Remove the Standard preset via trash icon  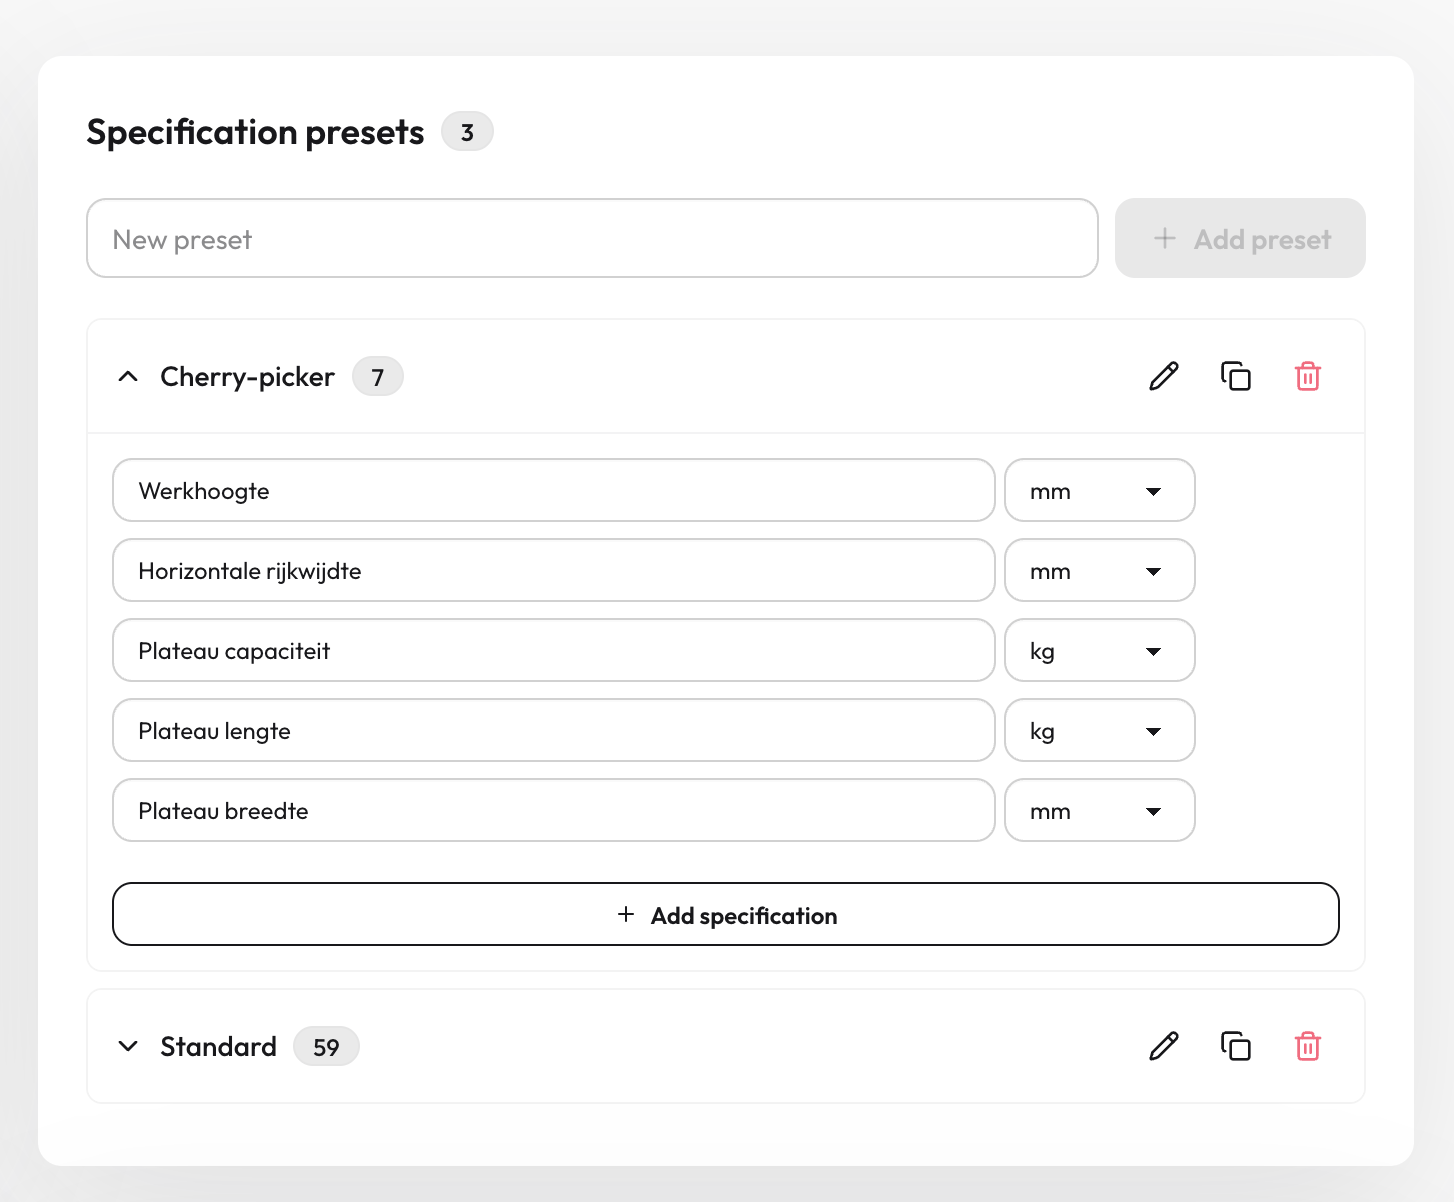tap(1307, 1046)
